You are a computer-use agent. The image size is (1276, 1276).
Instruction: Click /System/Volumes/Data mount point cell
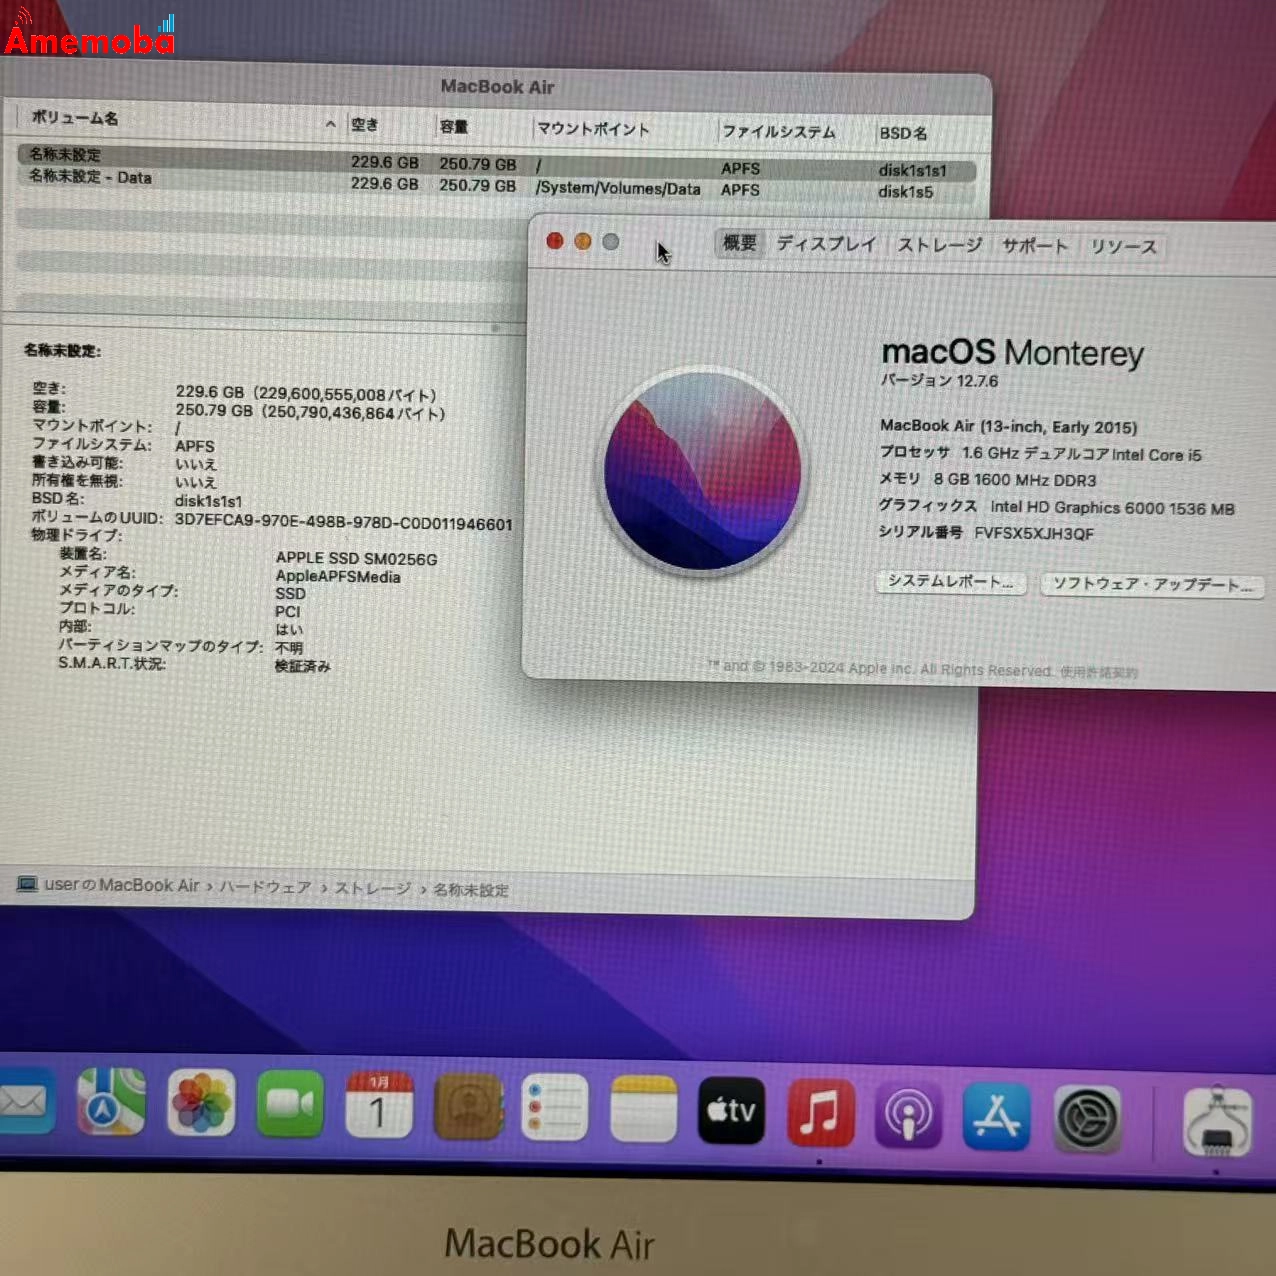[x=618, y=188]
